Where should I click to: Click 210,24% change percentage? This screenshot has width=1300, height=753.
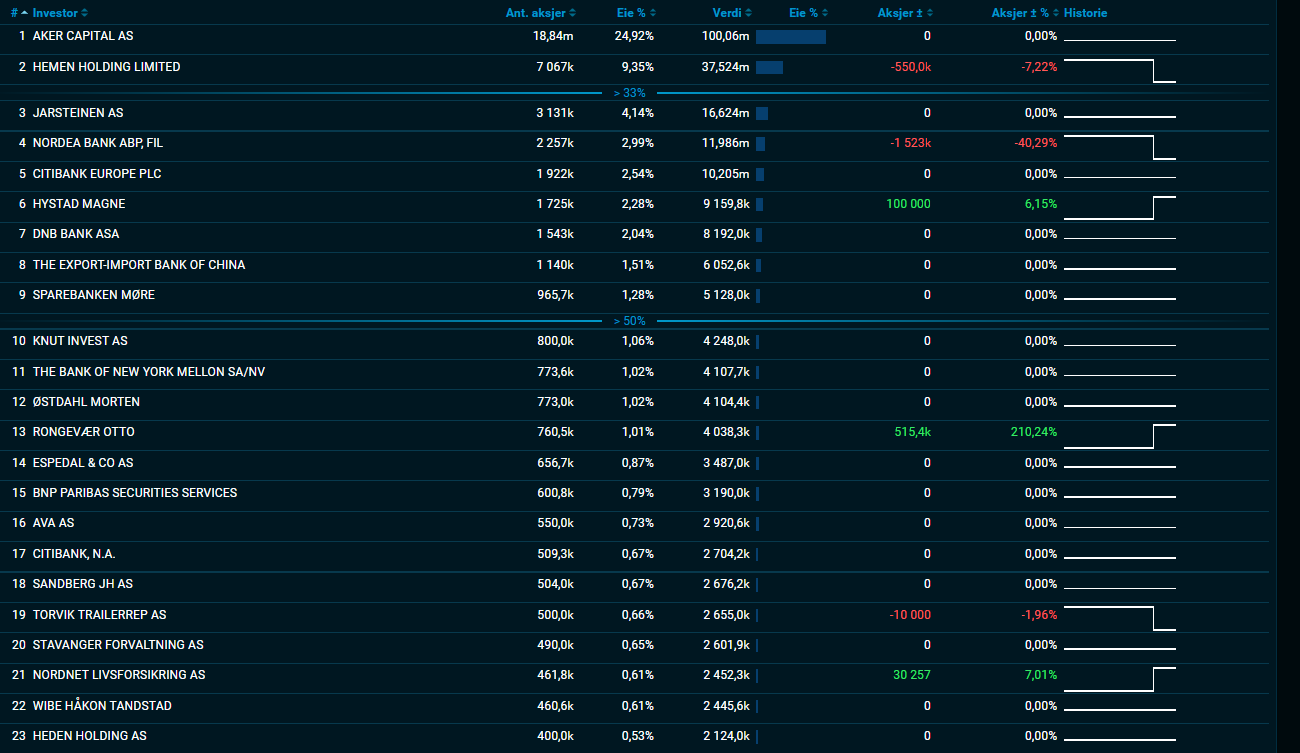click(x=1034, y=432)
